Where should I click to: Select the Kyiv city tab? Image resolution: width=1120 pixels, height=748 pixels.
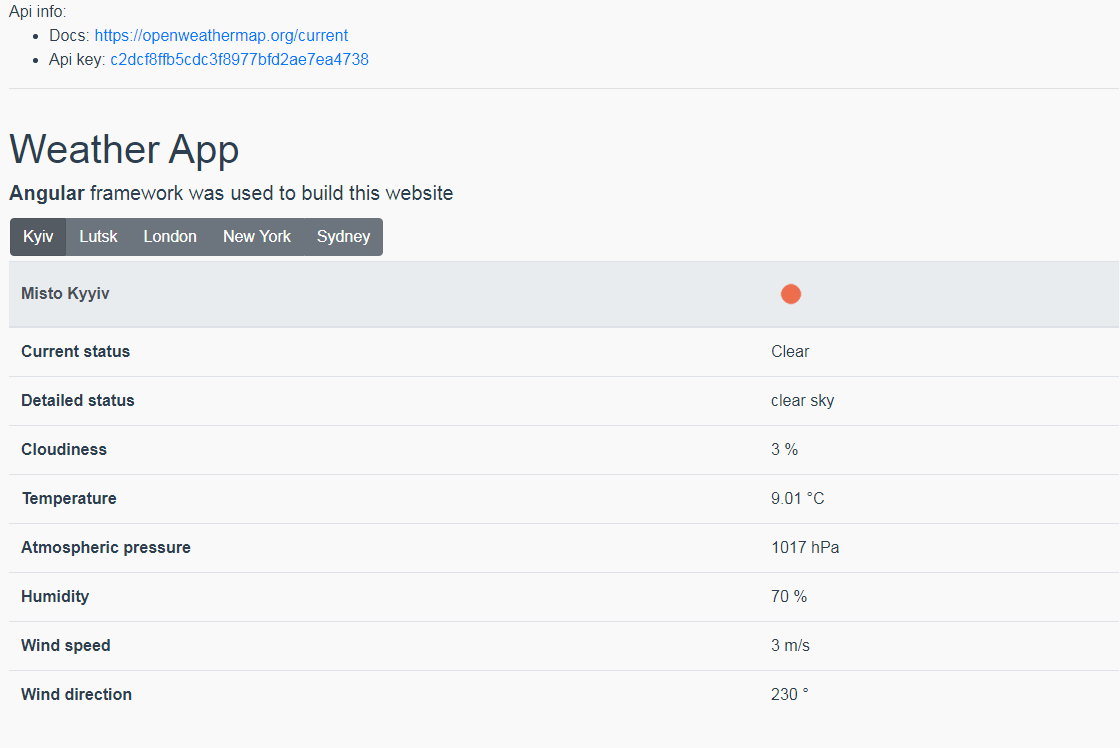[x=38, y=236]
